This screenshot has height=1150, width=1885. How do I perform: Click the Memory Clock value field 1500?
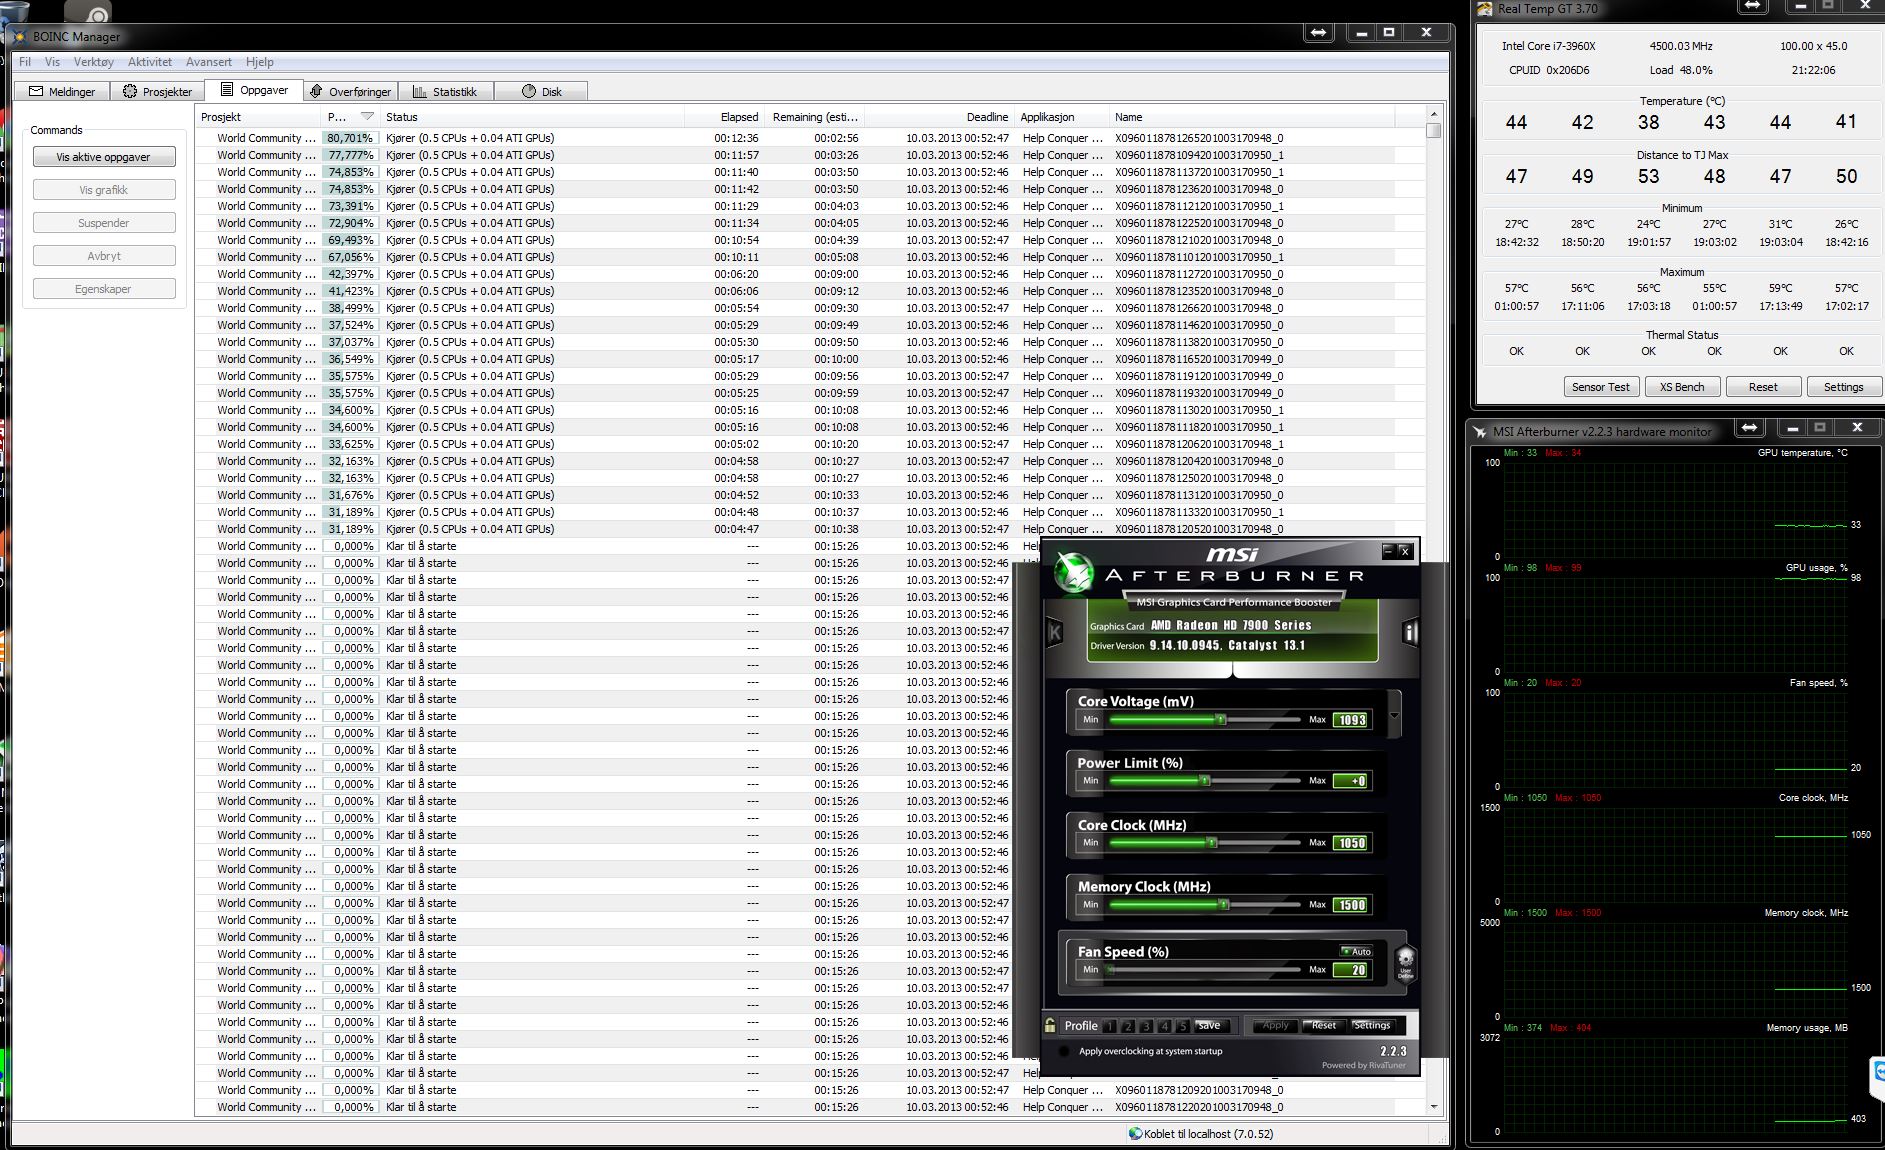coord(1351,905)
